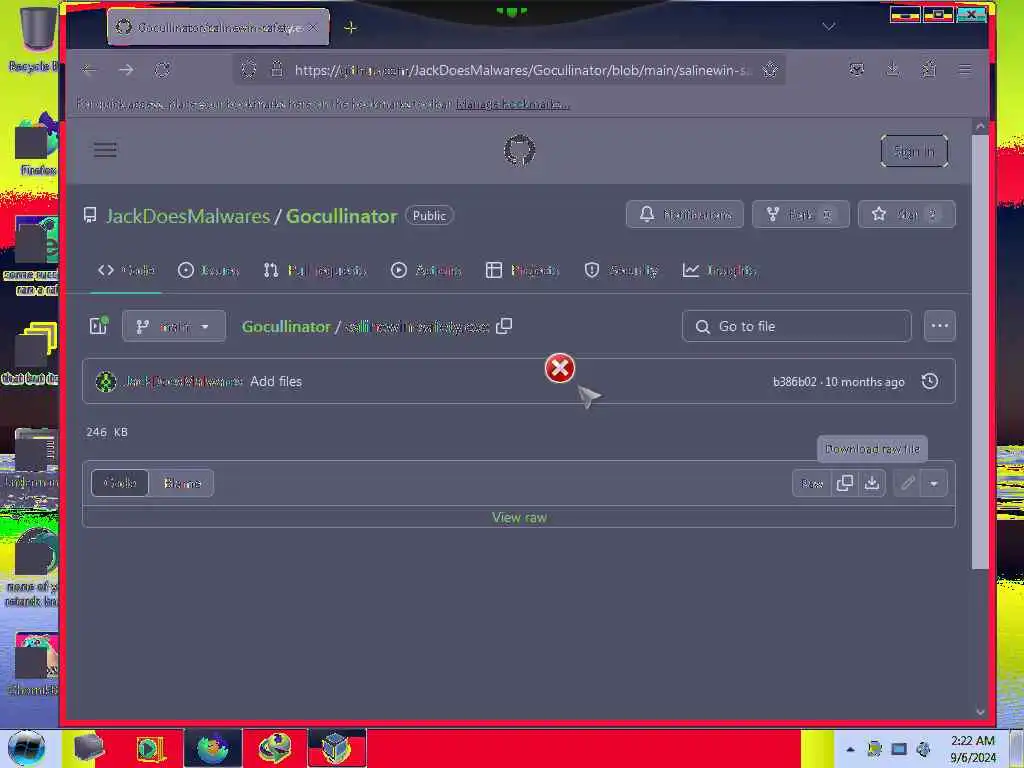Switch to the Insights tab
1024x768 pixels.
719,270
